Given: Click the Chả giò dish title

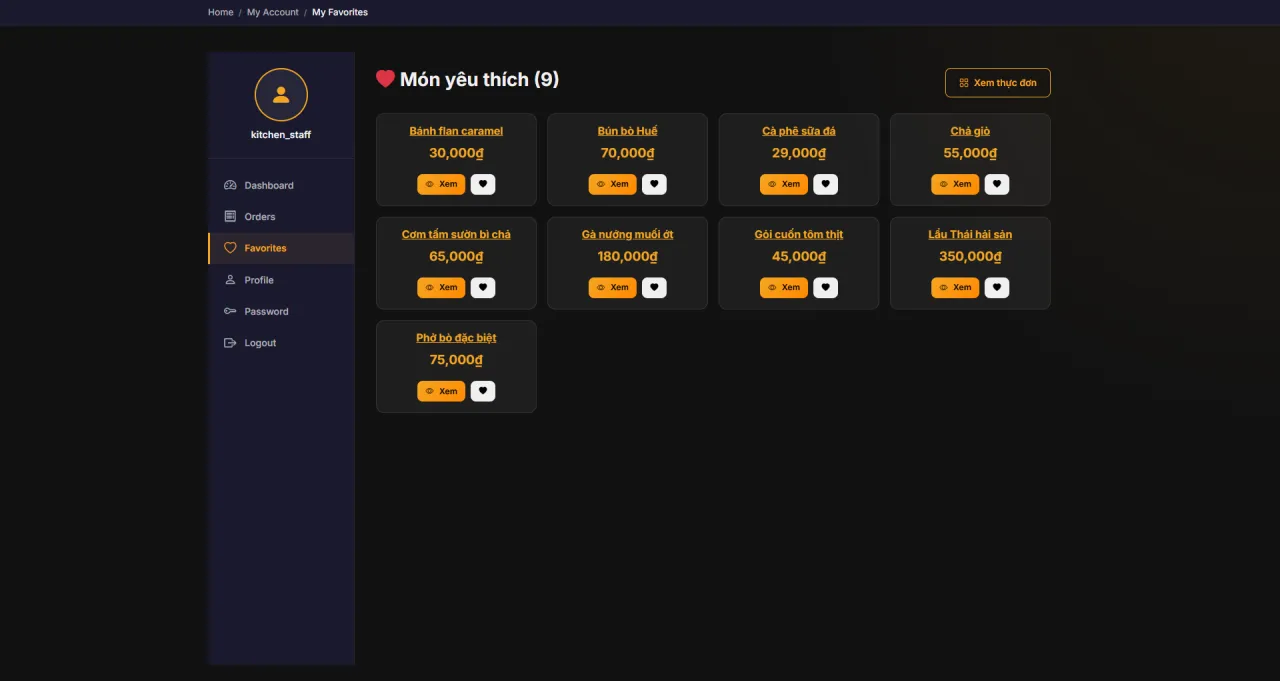Looking at the screenshot, I should [970, 131].
